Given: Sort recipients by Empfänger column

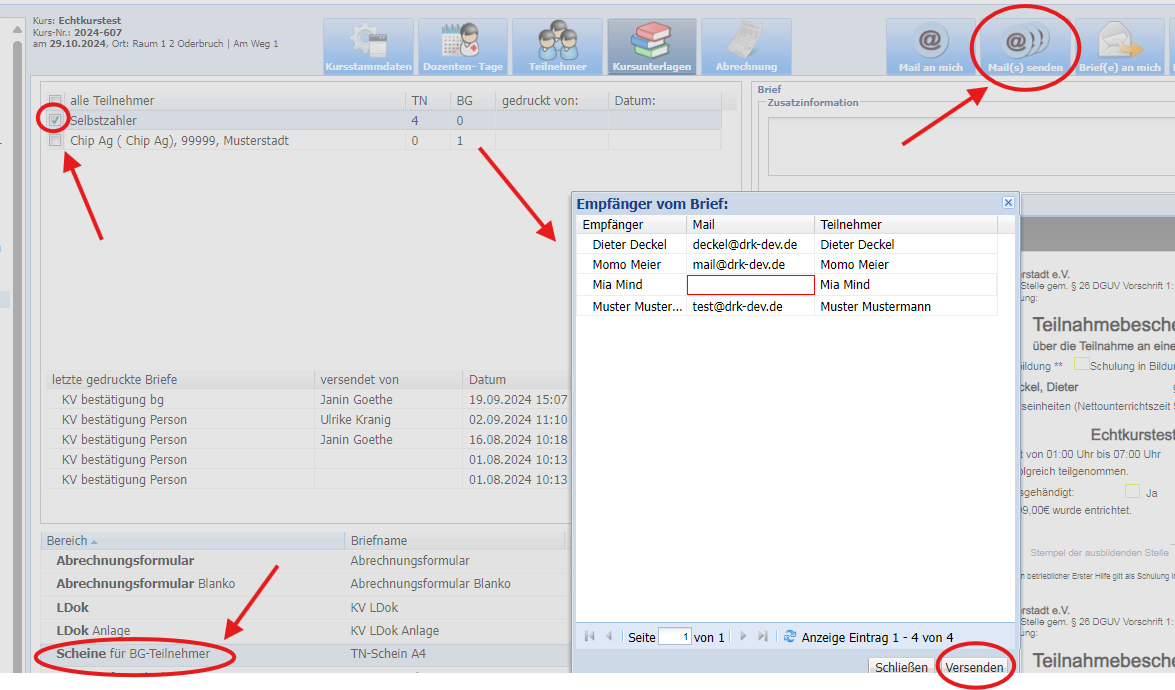Looking at the screenshot, I should point(612,225).
